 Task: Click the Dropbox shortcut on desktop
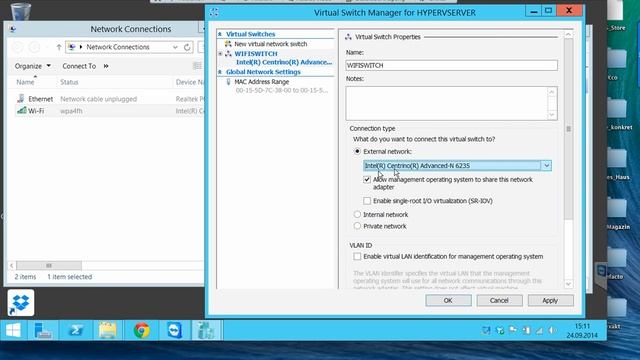[20, 302]
